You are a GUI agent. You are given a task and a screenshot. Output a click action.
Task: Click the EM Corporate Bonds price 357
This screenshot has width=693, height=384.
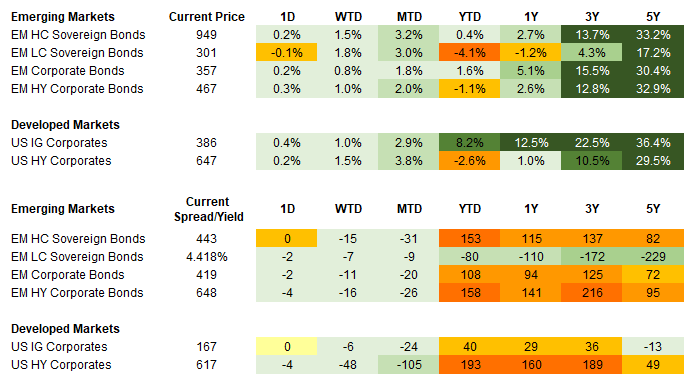pyautogui.click(x=206, y=71)
